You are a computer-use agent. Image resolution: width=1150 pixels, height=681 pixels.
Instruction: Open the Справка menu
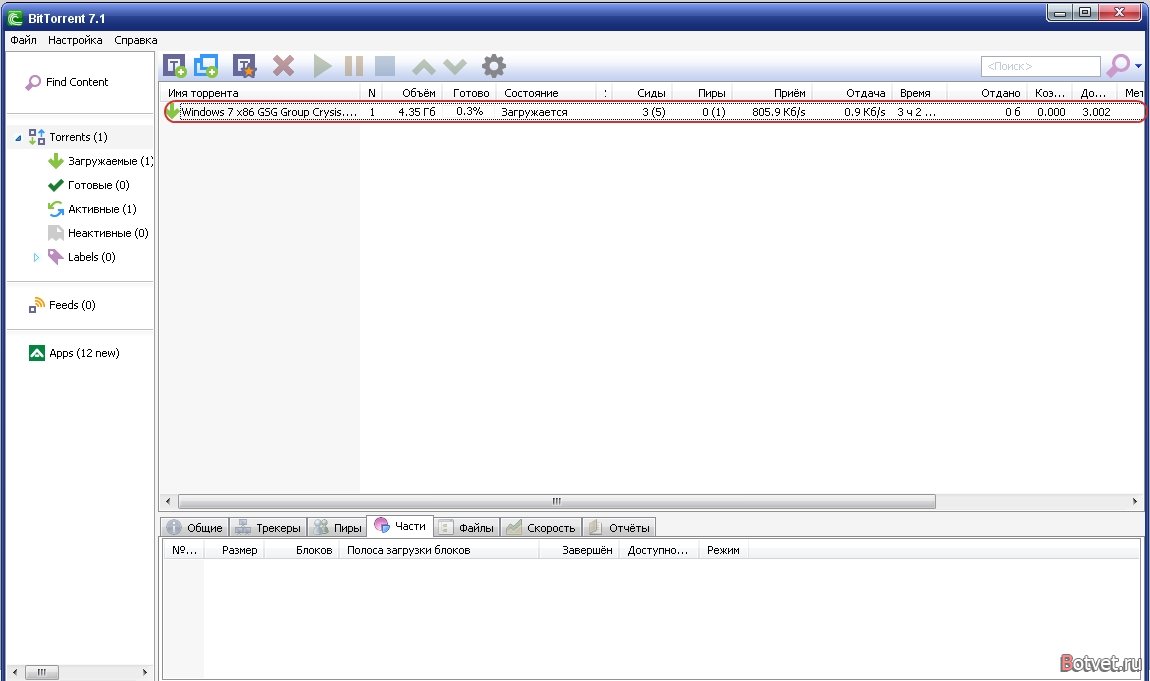point(136,40)
